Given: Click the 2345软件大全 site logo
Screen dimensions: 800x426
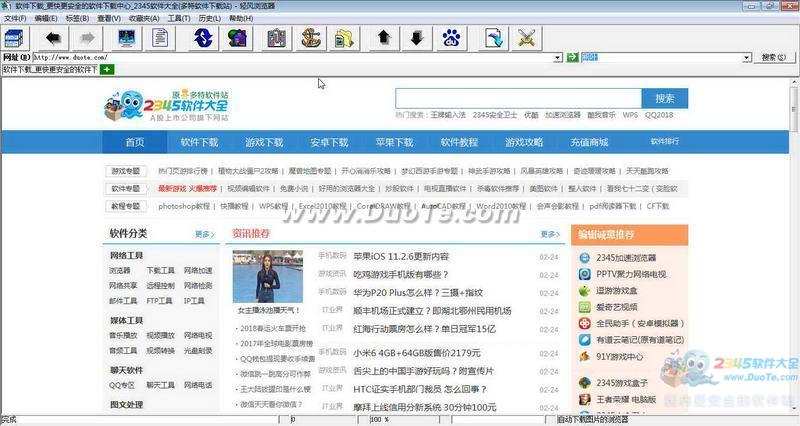Looking at the screenshot, I should [x=166, y=106].
